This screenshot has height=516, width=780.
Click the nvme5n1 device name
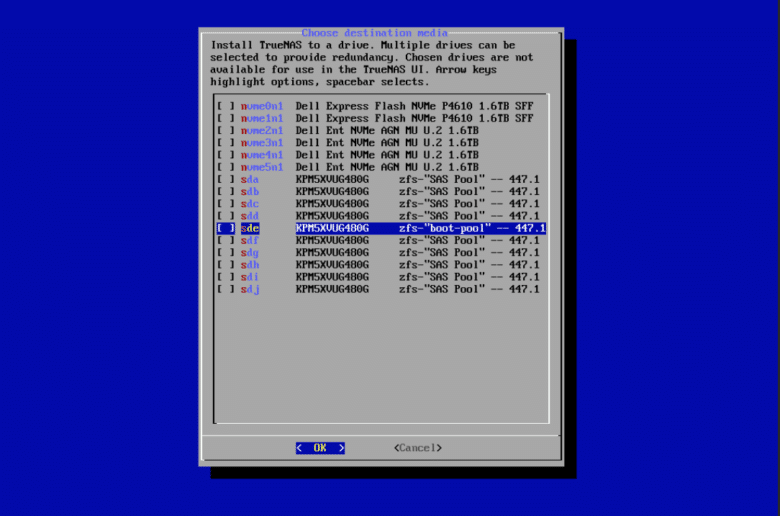click(262, 167)
